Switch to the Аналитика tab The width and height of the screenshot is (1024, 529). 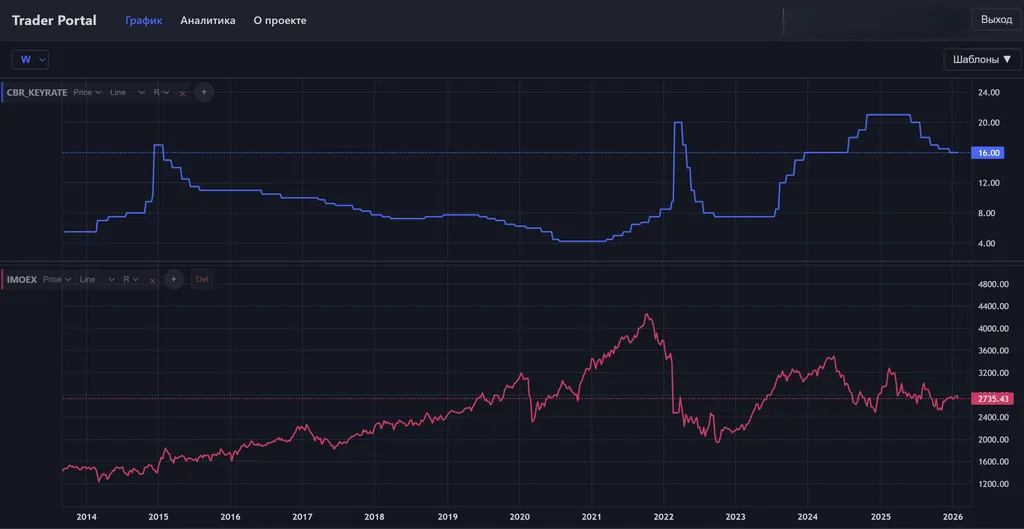(x=208, y=20)
